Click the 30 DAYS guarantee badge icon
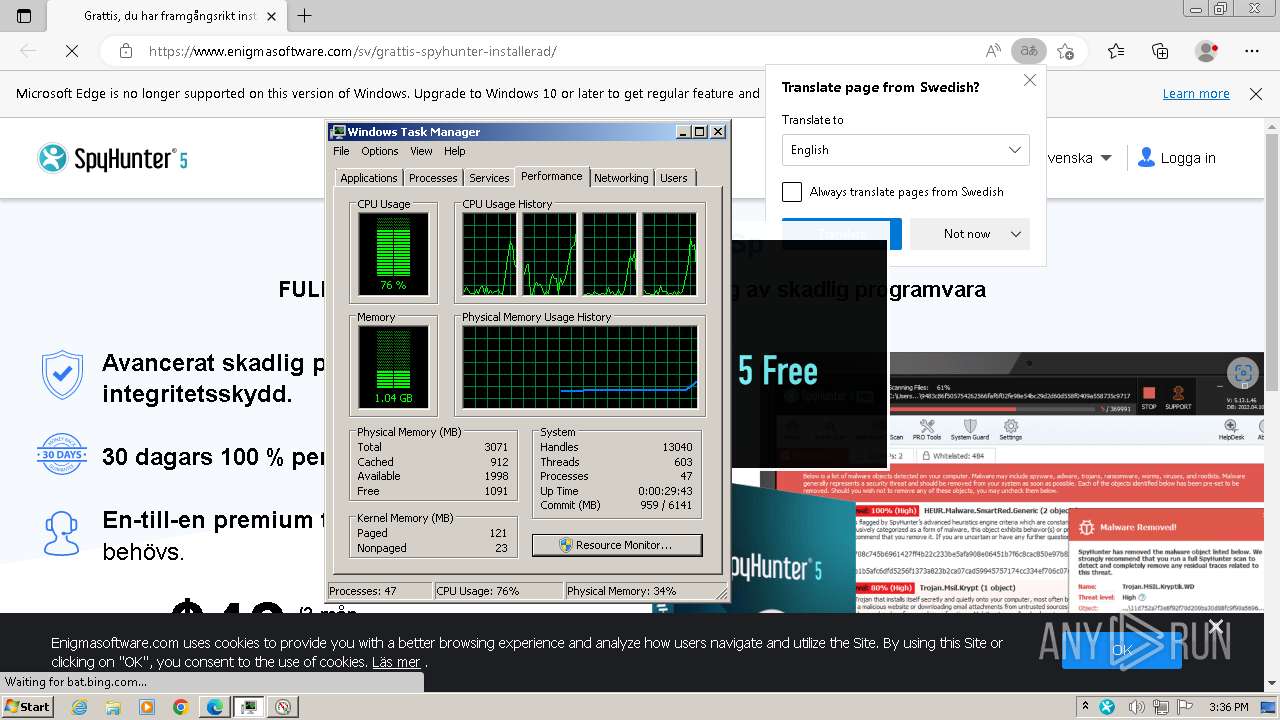Viewport: 1280px width, 720px height. [62, 454]
